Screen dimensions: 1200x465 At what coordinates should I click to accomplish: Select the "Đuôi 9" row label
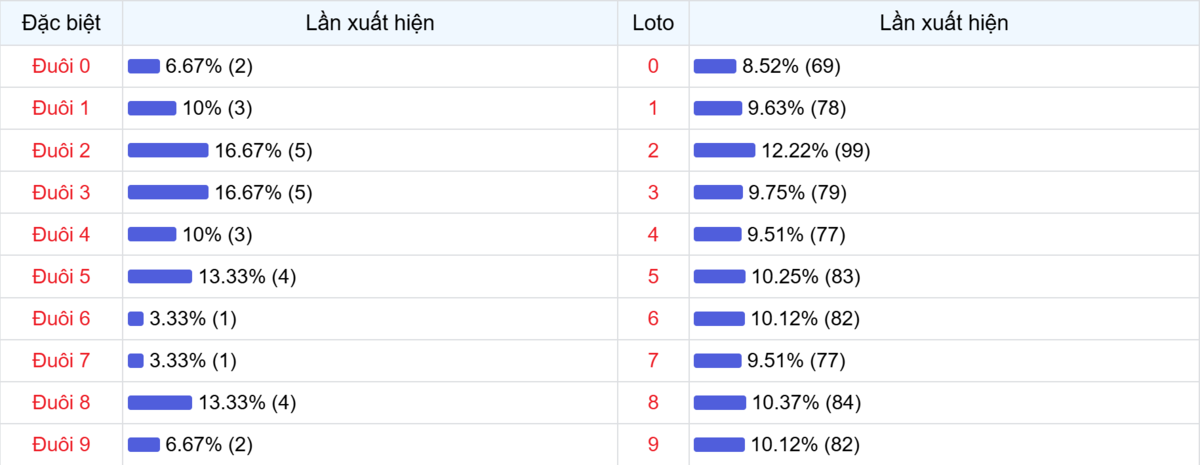[61, 444]
